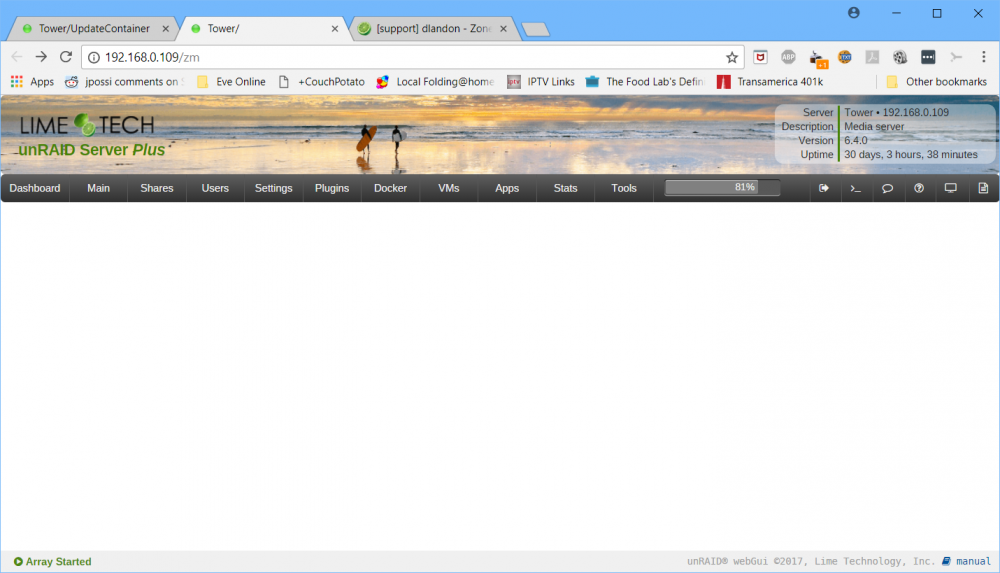Click the 81% progress bar
Screen dimensions: 1000x573
722,187
